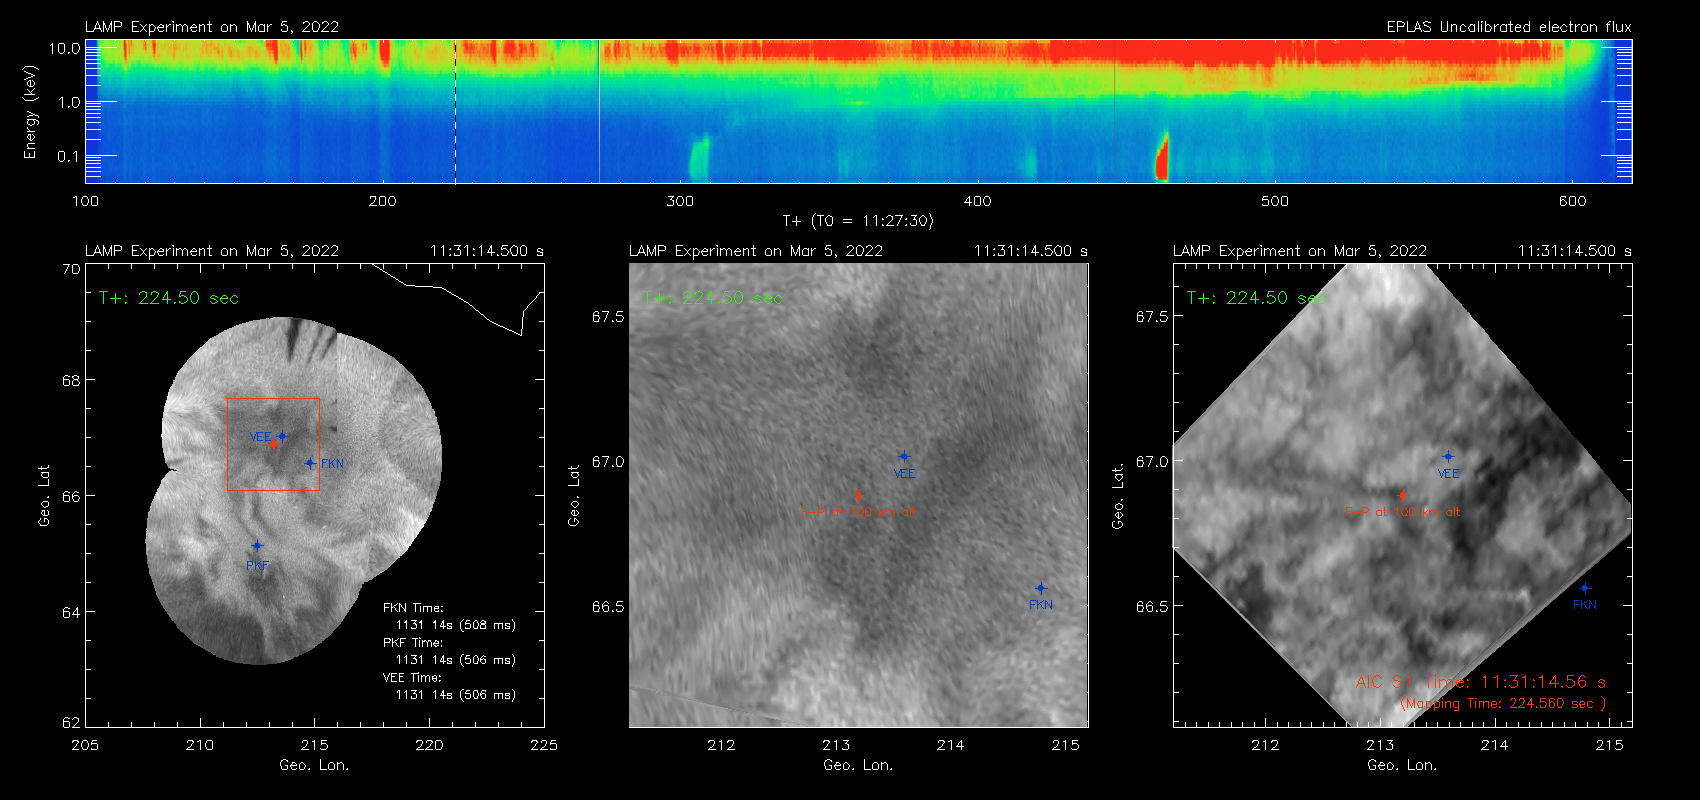Select red footprint marker in the AIC S1 diamond image
The width and height of the screenshot is (1700, 800).
pos(1402,495)
